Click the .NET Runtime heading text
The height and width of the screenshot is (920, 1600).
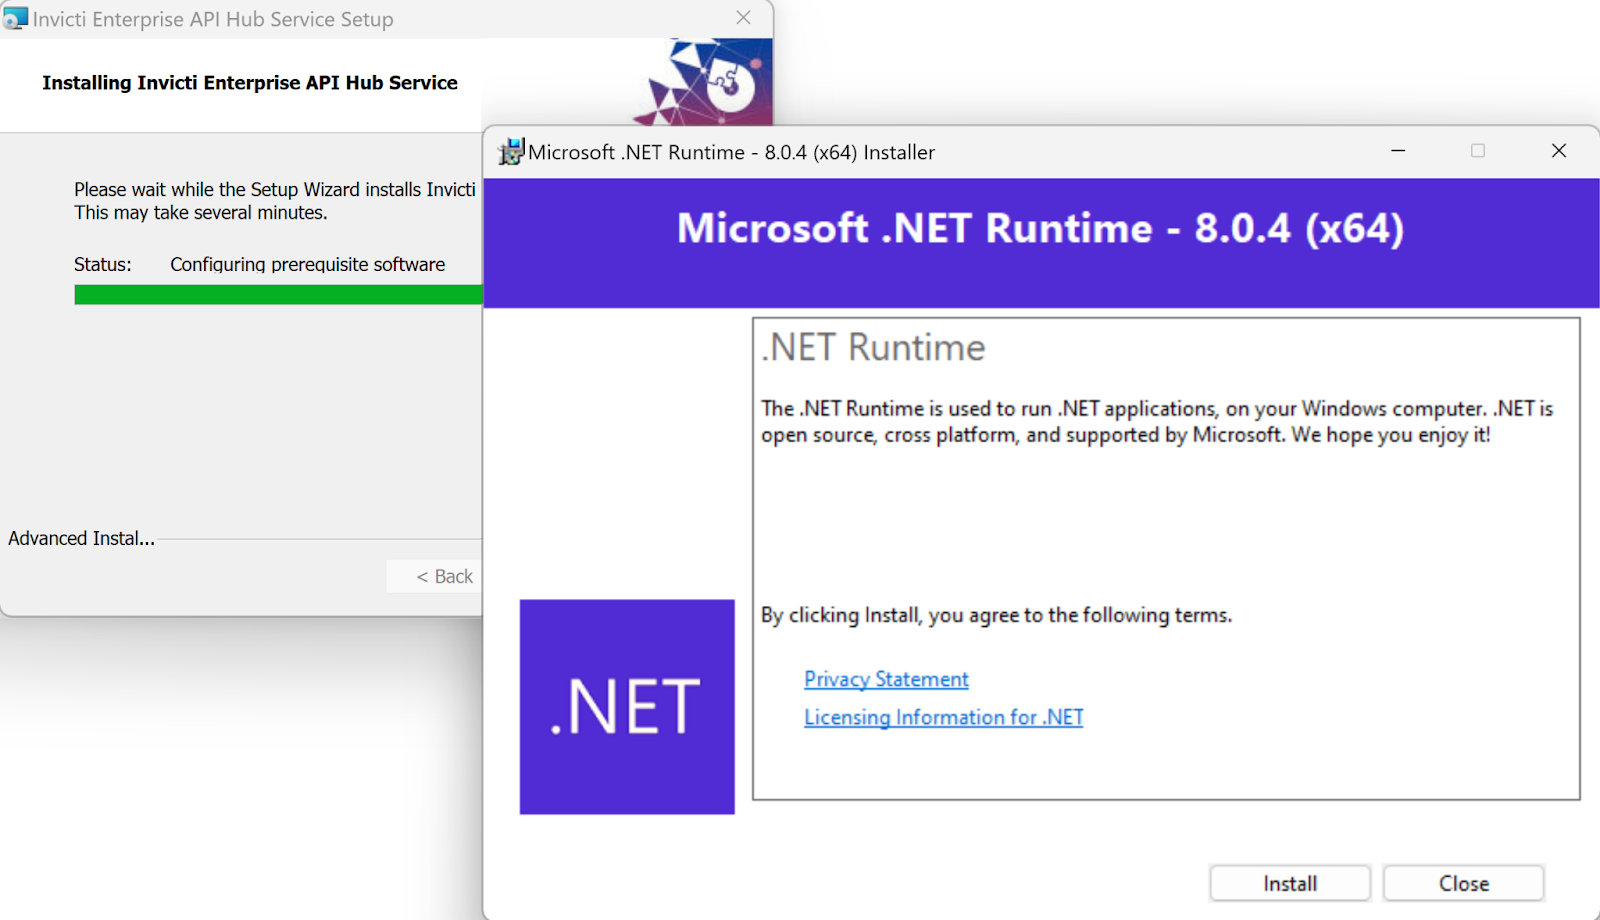coord(871,348)
